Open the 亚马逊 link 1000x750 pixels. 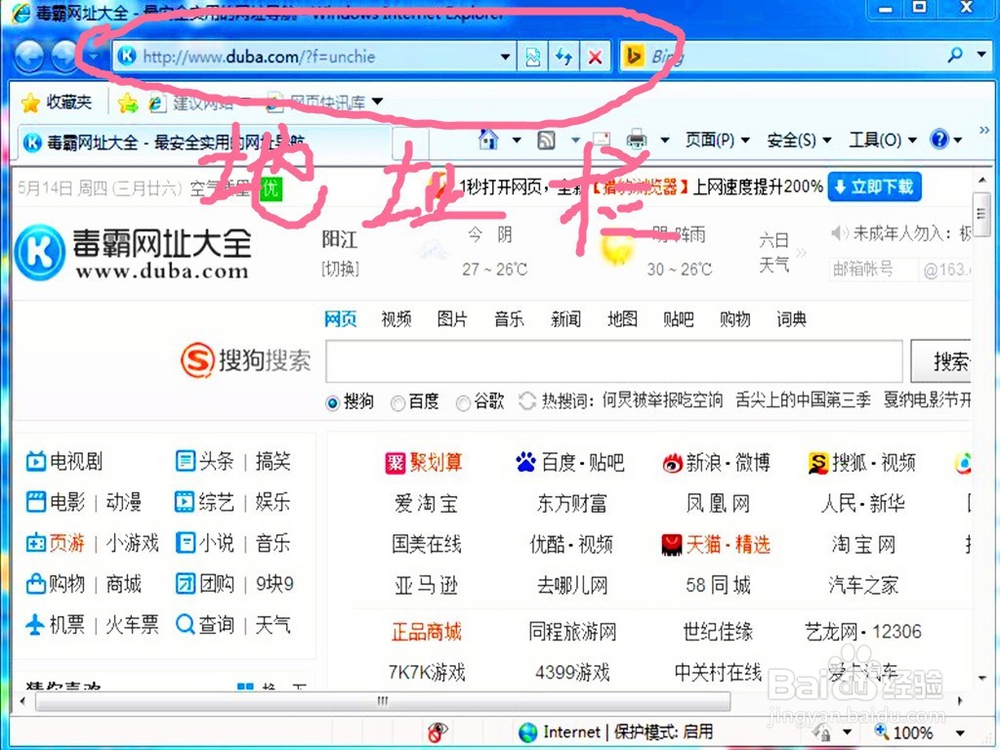(426, 585)
